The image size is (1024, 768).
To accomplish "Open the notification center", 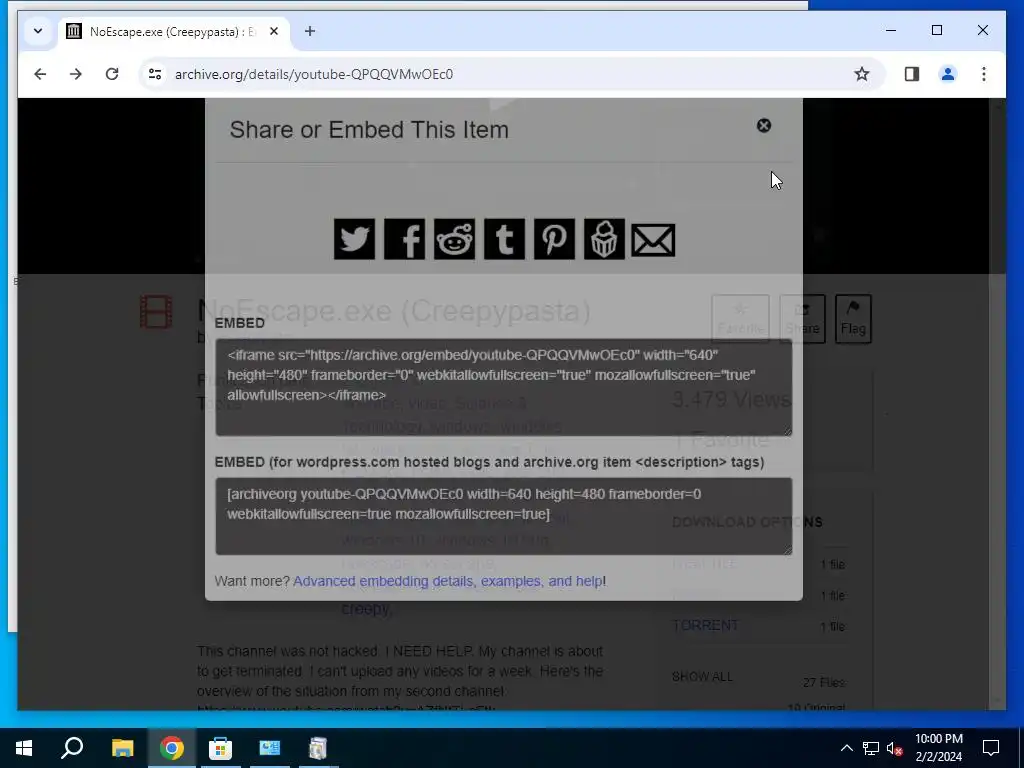I will pyautogui.click(x=991, y=748).
